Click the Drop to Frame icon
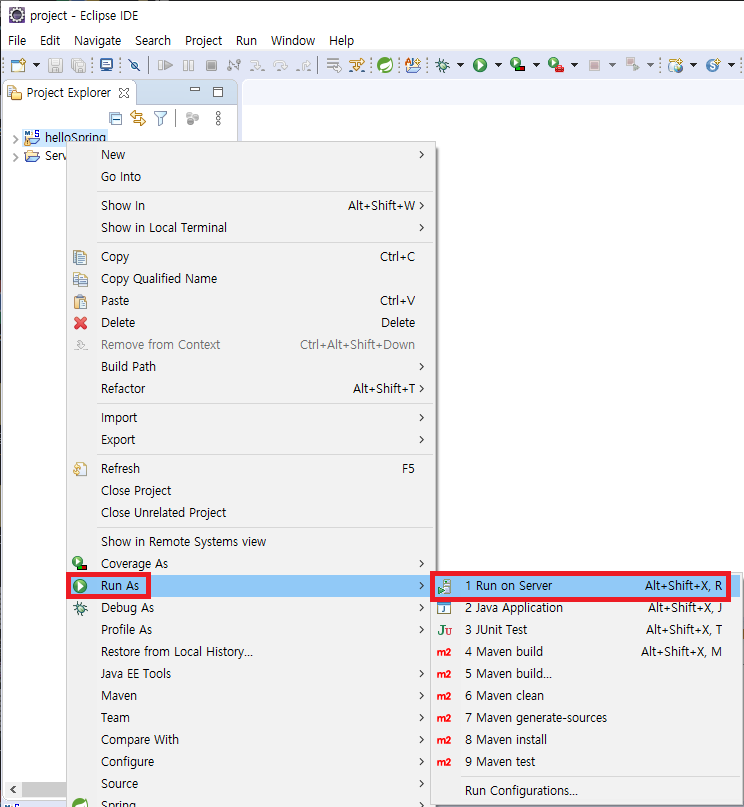 (334, 65)
